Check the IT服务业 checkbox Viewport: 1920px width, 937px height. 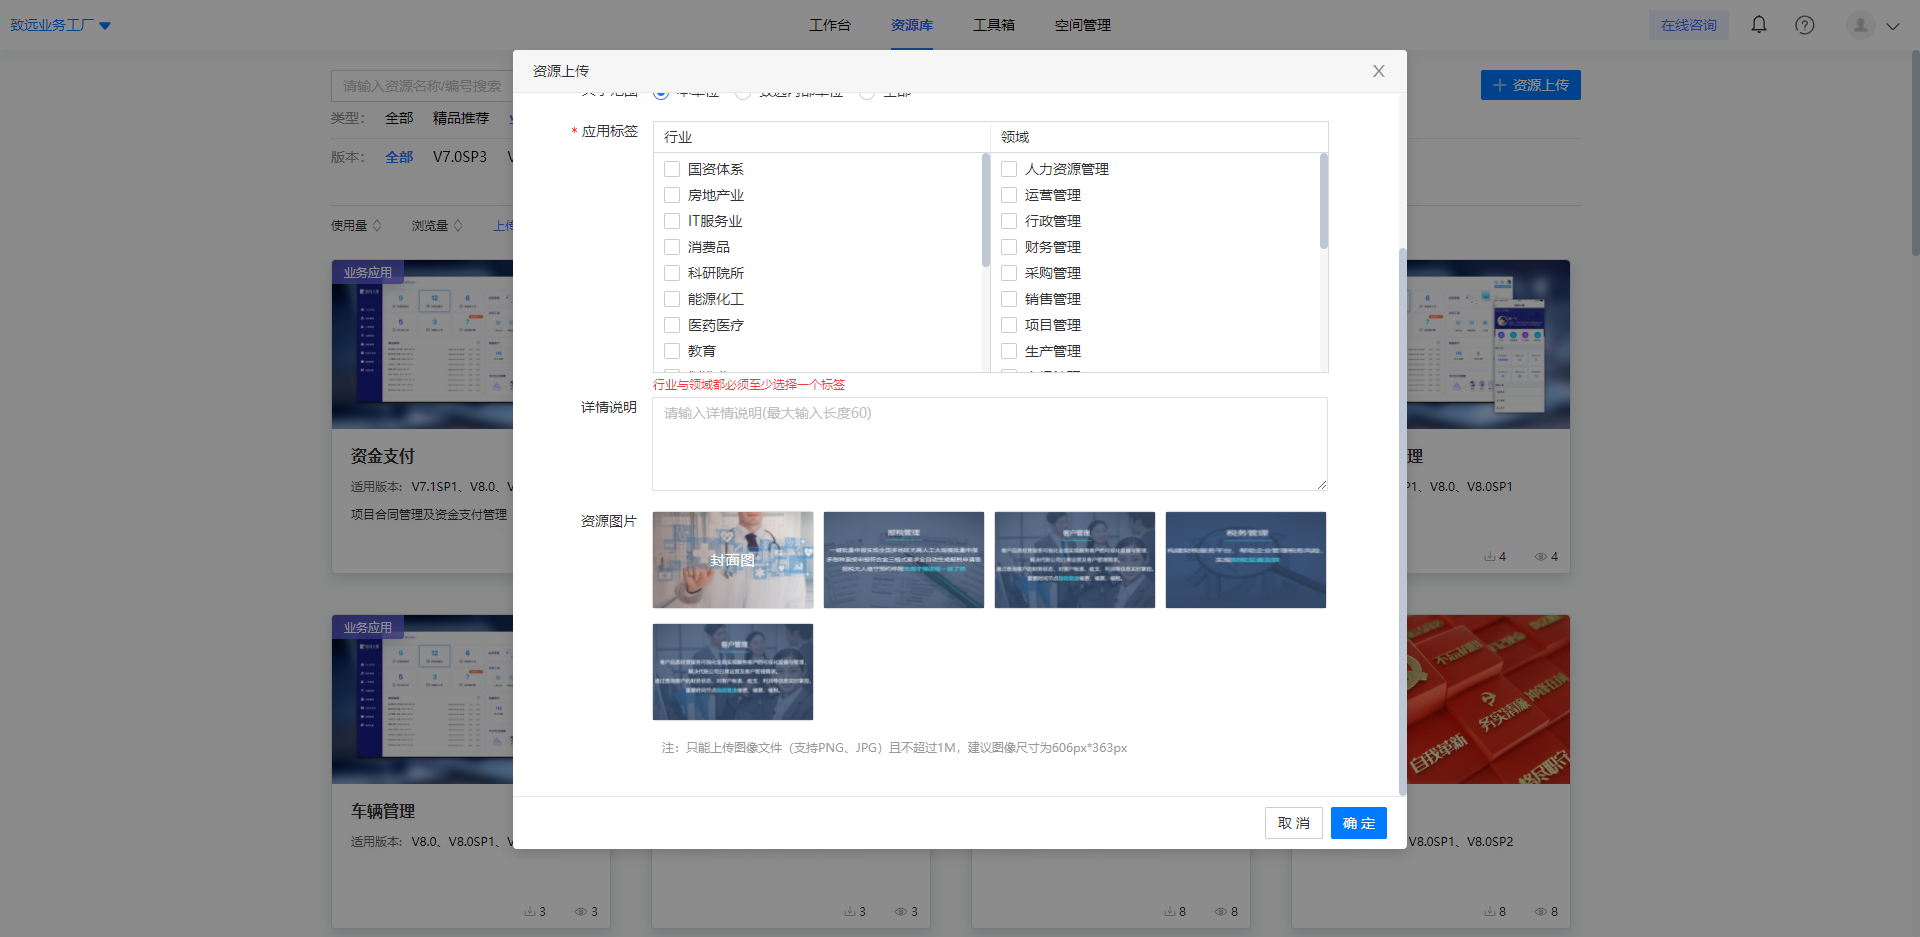672,221
